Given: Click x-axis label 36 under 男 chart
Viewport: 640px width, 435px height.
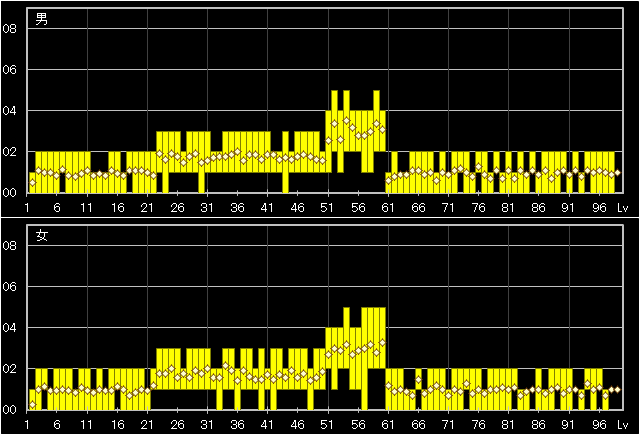Looking at the screenshot, I should click(237, 208).
